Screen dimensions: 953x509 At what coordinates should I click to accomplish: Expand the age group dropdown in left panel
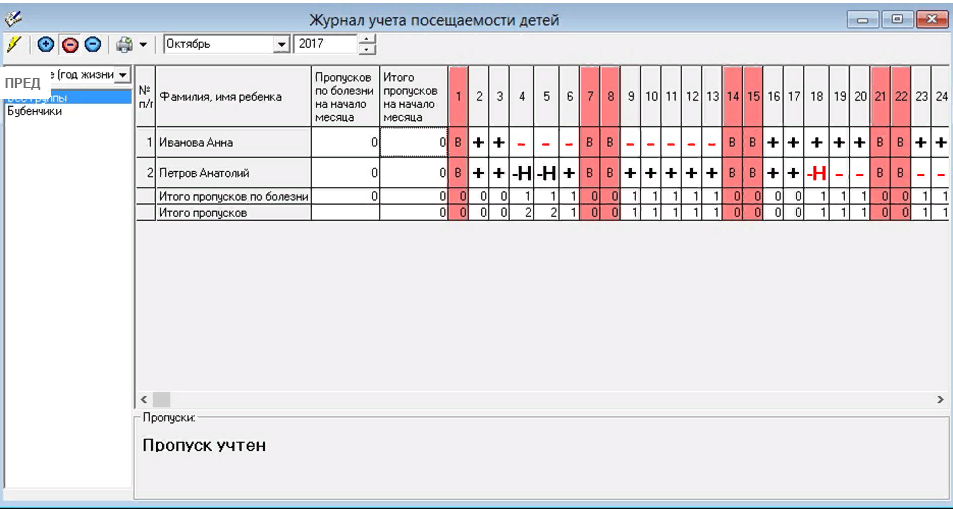click(123, 75)
